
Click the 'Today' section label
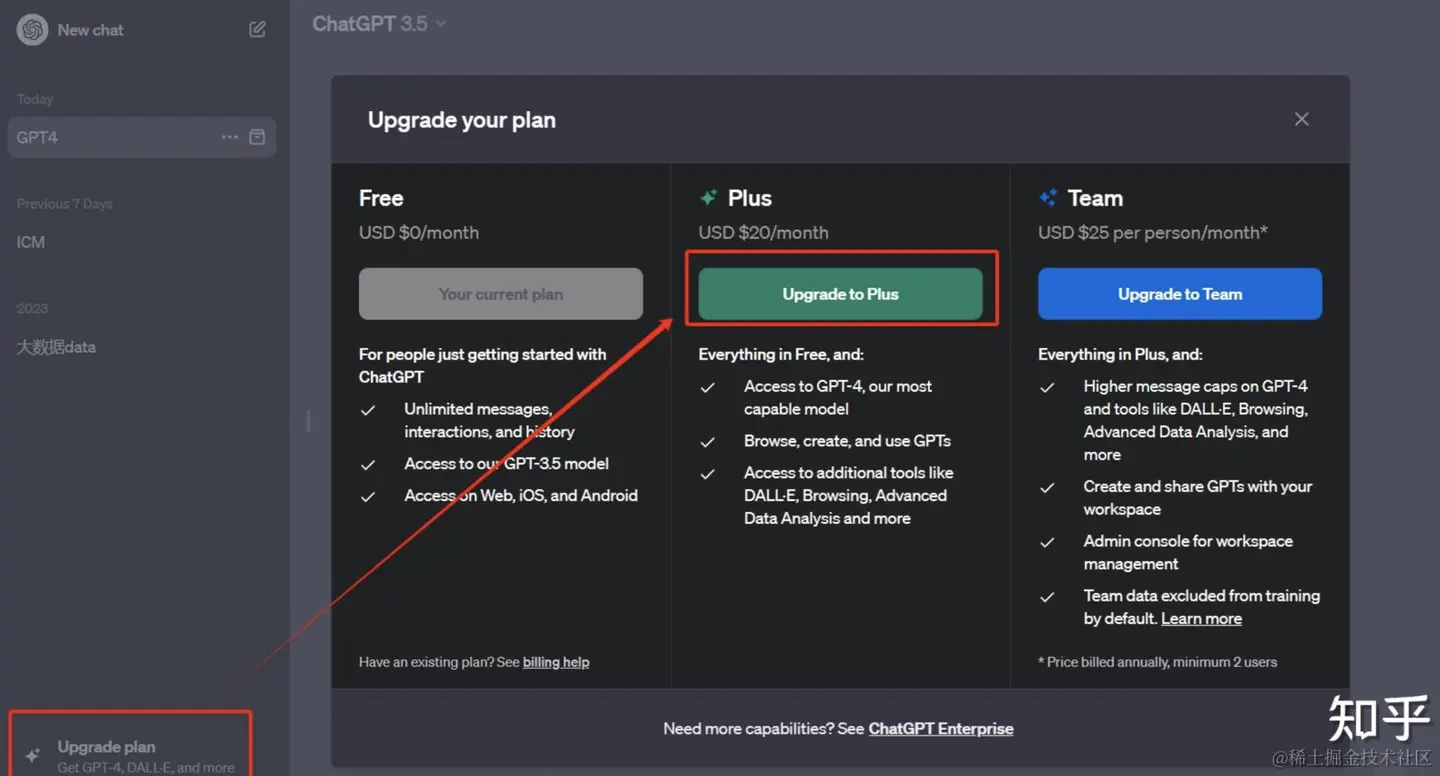(x=35, y=99)
